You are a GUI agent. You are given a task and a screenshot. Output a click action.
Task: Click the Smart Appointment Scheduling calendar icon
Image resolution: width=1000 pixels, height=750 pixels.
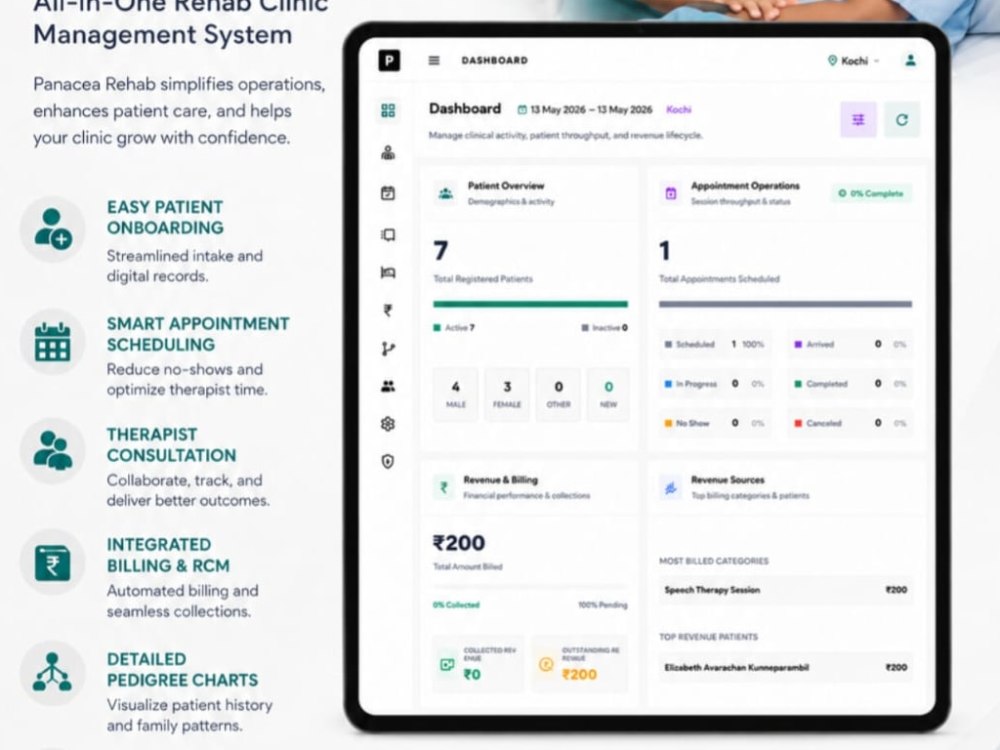point(52,342)
